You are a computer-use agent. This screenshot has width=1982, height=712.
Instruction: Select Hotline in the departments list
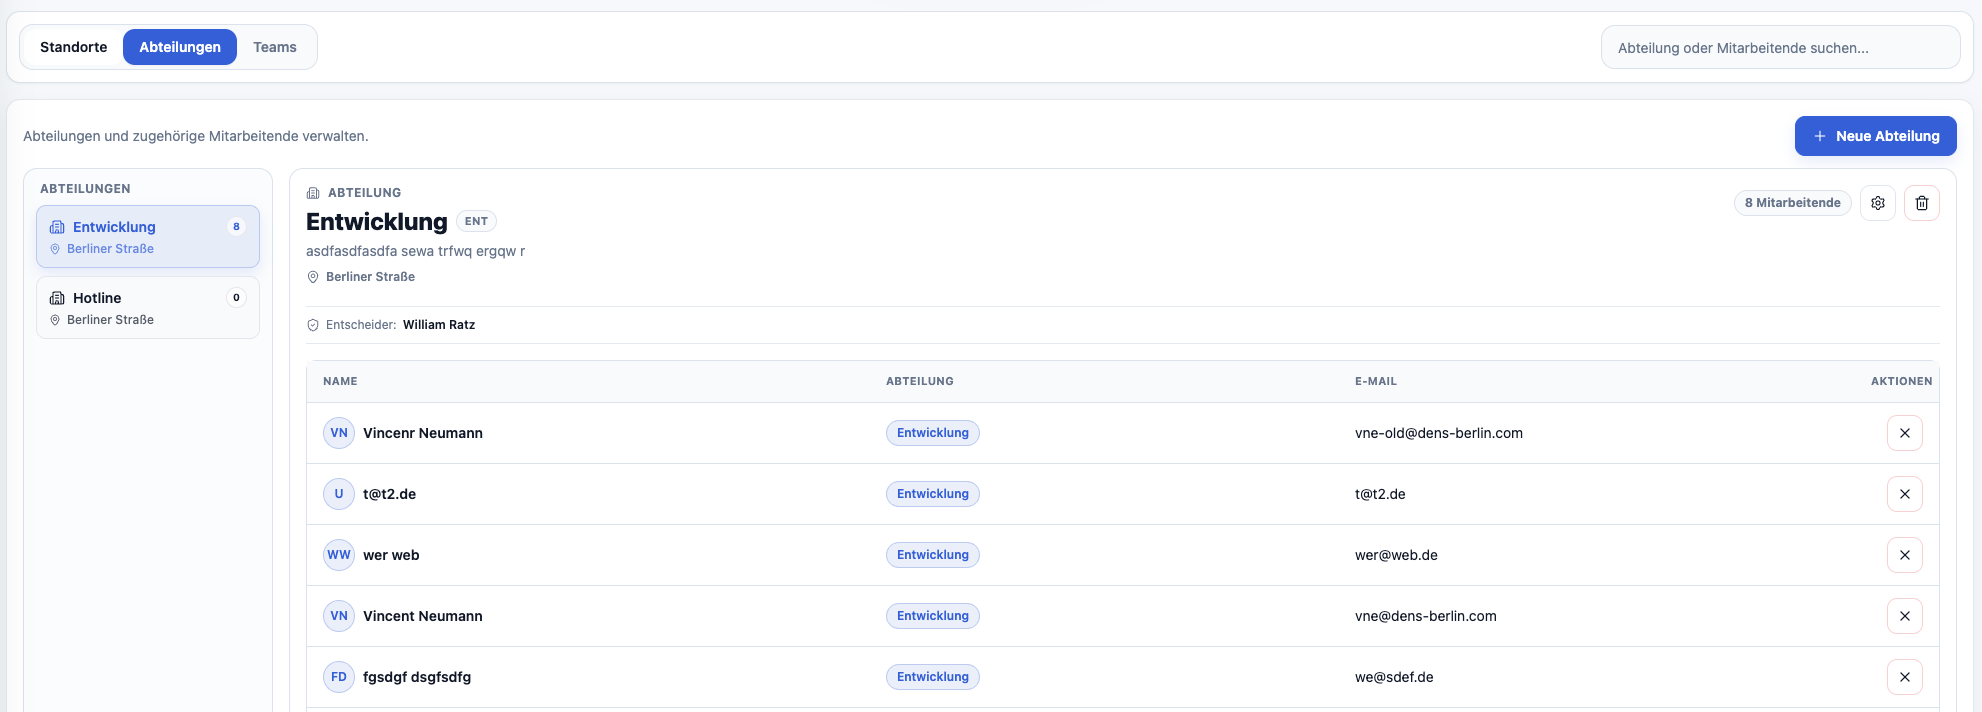pyautogui.click(x=148, y=308)
